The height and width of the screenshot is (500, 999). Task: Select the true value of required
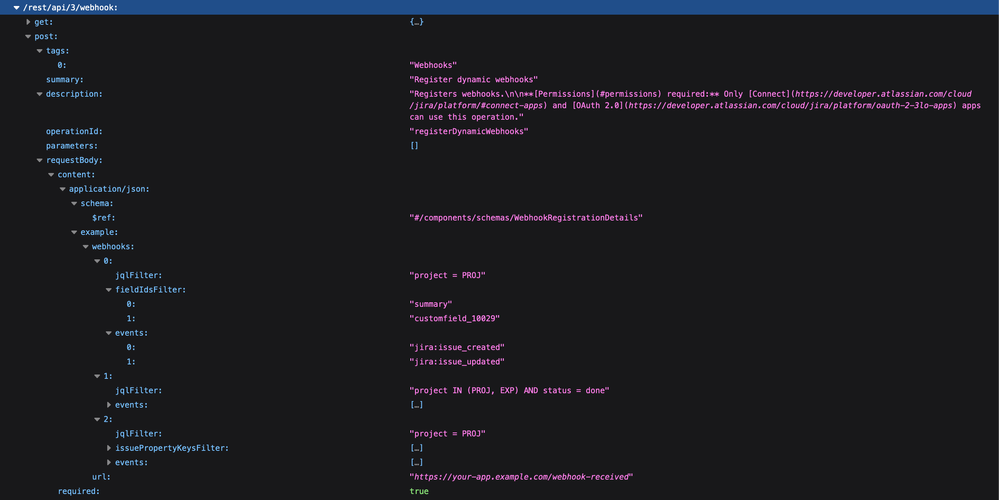point(419,492)
